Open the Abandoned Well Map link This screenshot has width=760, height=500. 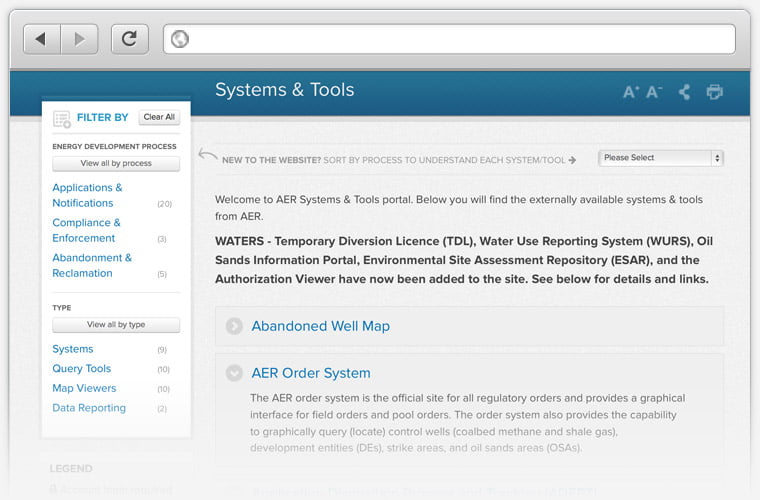320,326
